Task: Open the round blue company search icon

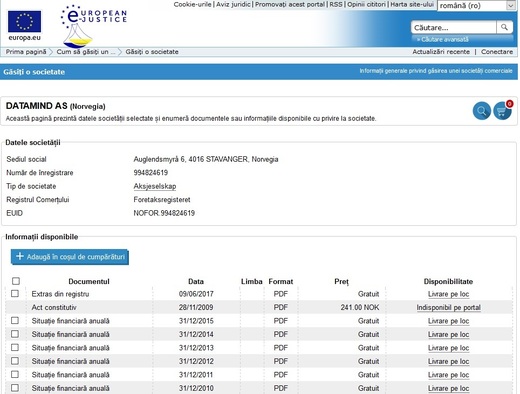Action: tap(482, 111)
